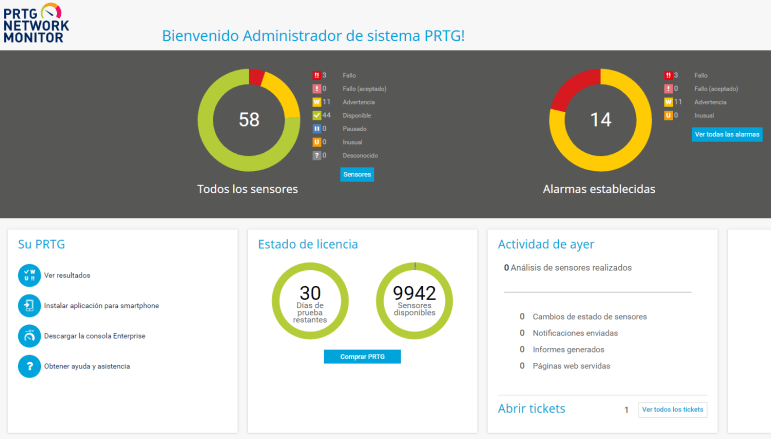
Task: Open the Obtener ayuda y asistencia link
Action: coord(87,366)
